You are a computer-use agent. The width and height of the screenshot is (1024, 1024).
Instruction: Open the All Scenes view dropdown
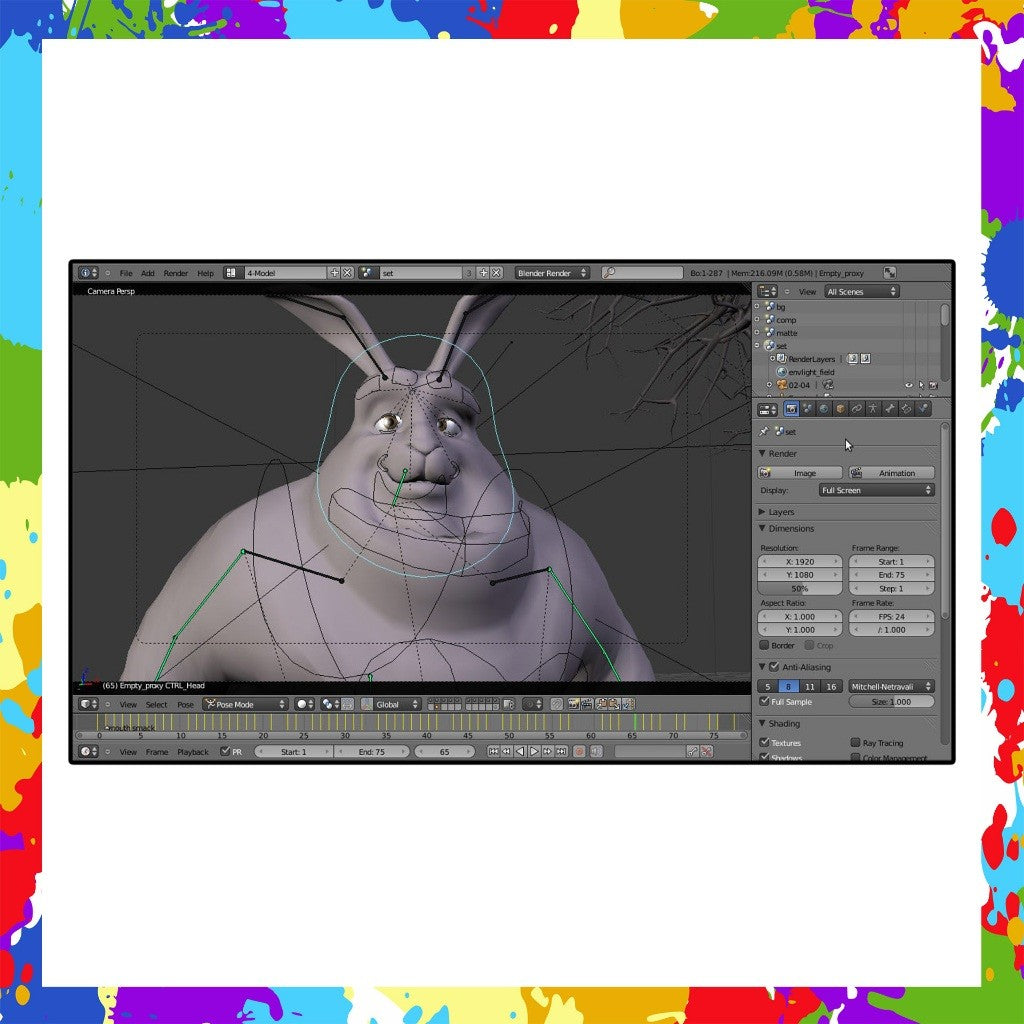tap(860, 291)
